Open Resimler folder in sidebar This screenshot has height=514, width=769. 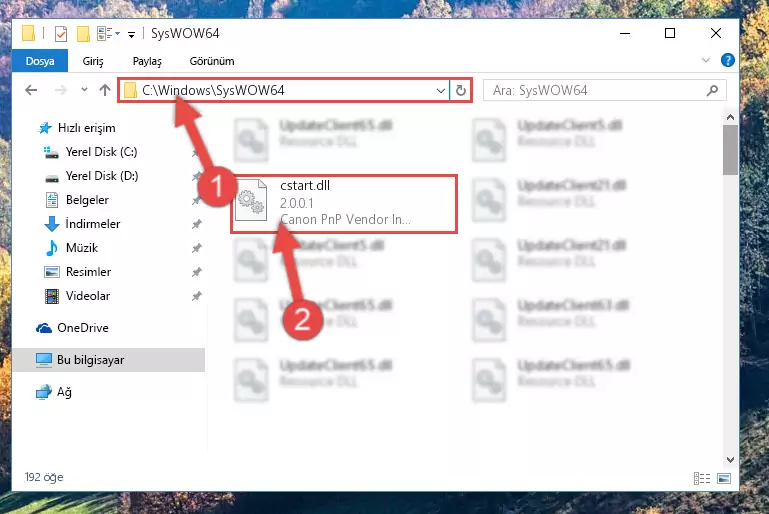point(88,272)
